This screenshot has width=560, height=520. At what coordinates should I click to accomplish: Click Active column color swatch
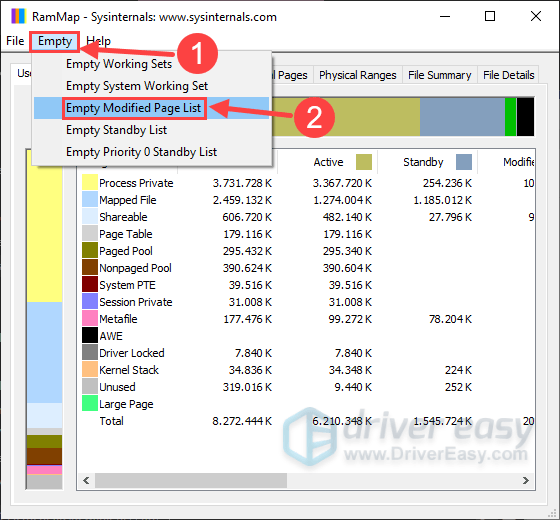[364, 162]
